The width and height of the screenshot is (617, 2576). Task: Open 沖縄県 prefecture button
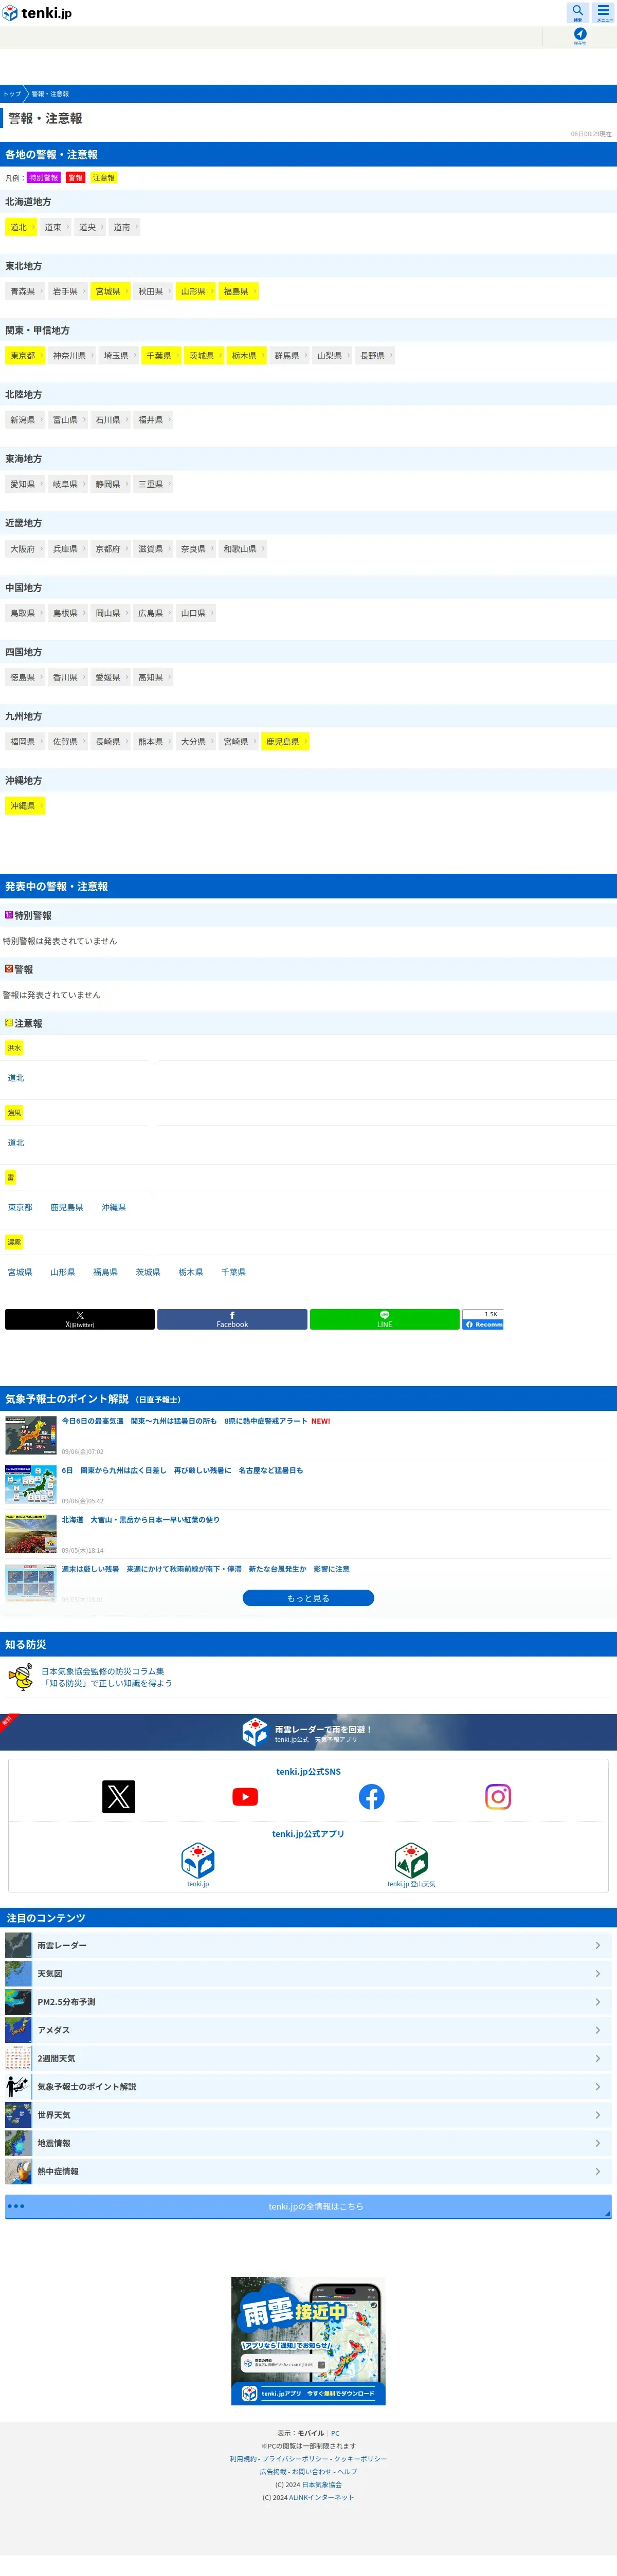[x=25, y=805]
